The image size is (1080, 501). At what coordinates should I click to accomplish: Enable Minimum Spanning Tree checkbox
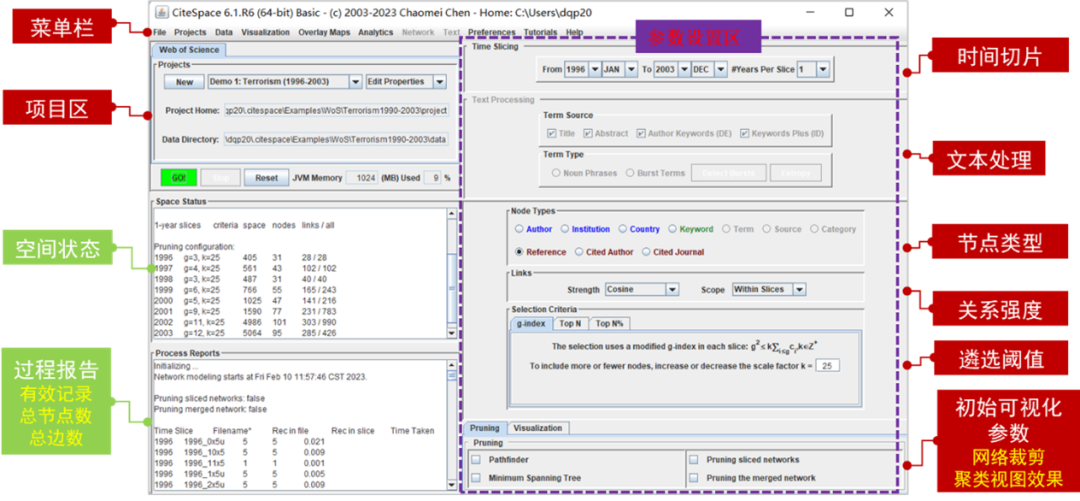pos(475,478)
